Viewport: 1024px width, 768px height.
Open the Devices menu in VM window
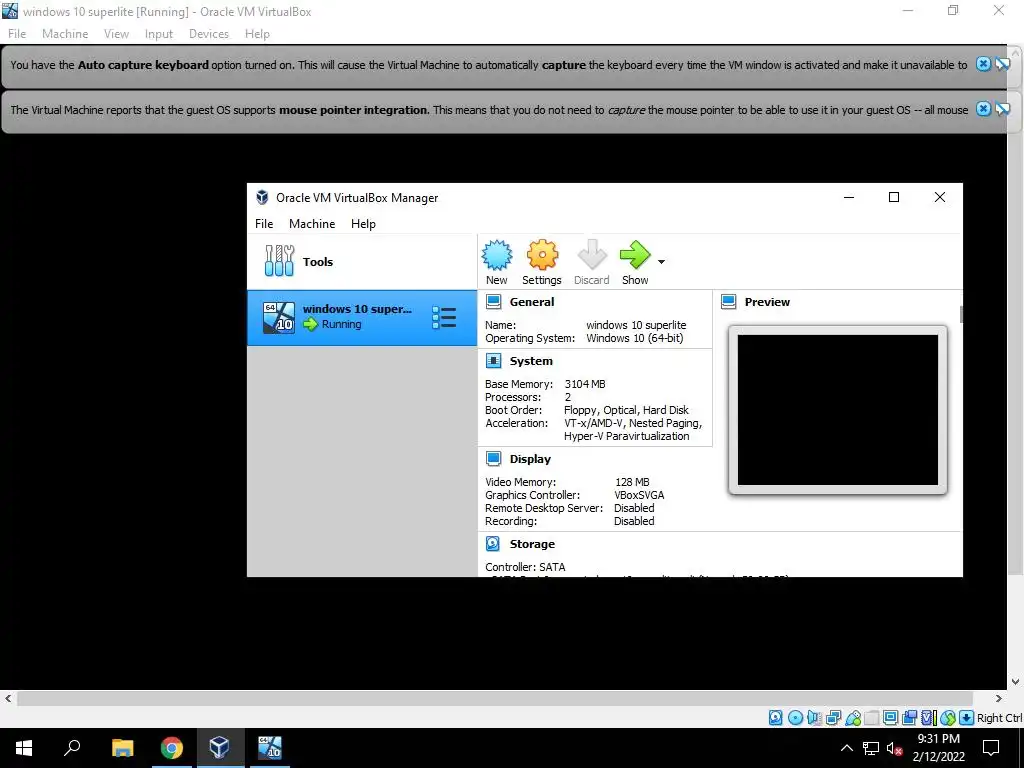click(x=209, y=34)
